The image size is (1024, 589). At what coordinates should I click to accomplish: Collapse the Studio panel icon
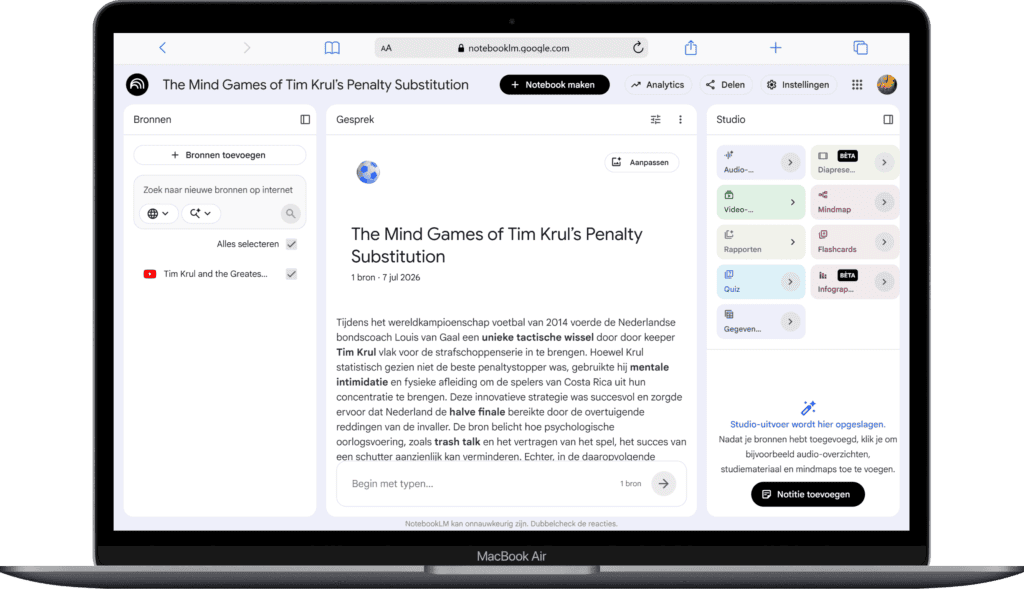[888, 119]
